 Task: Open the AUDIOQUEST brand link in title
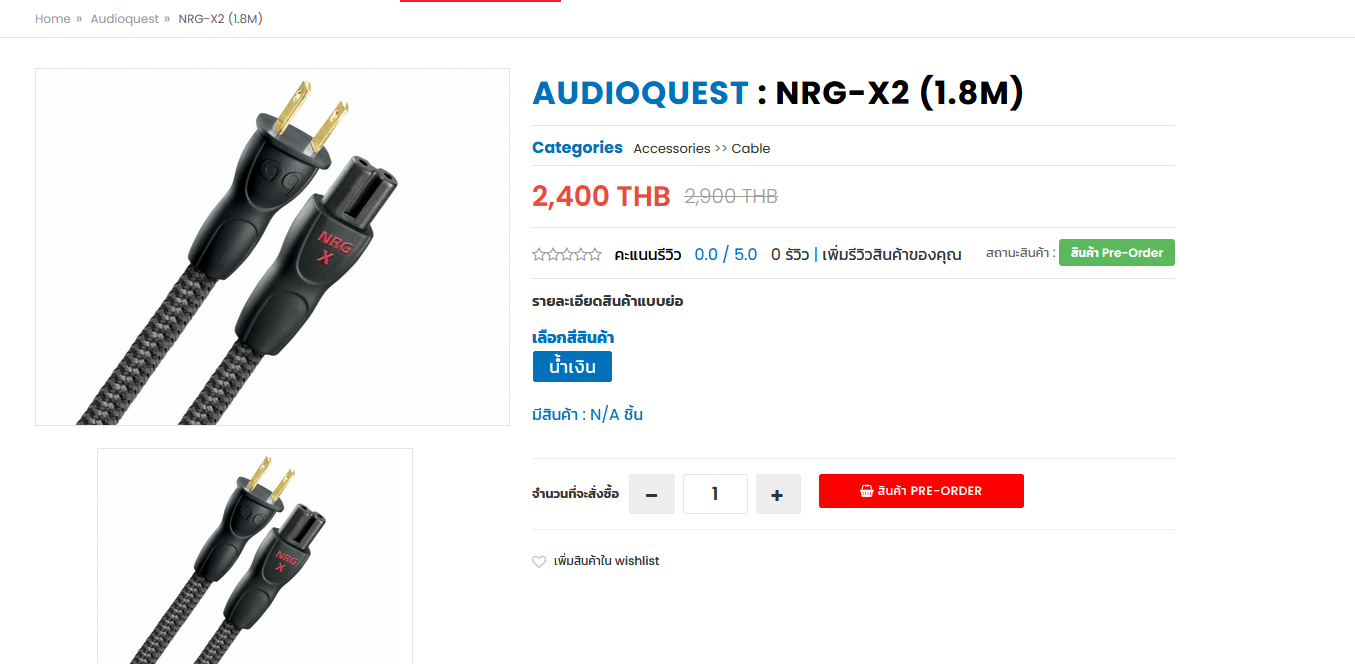click(640, 93)
